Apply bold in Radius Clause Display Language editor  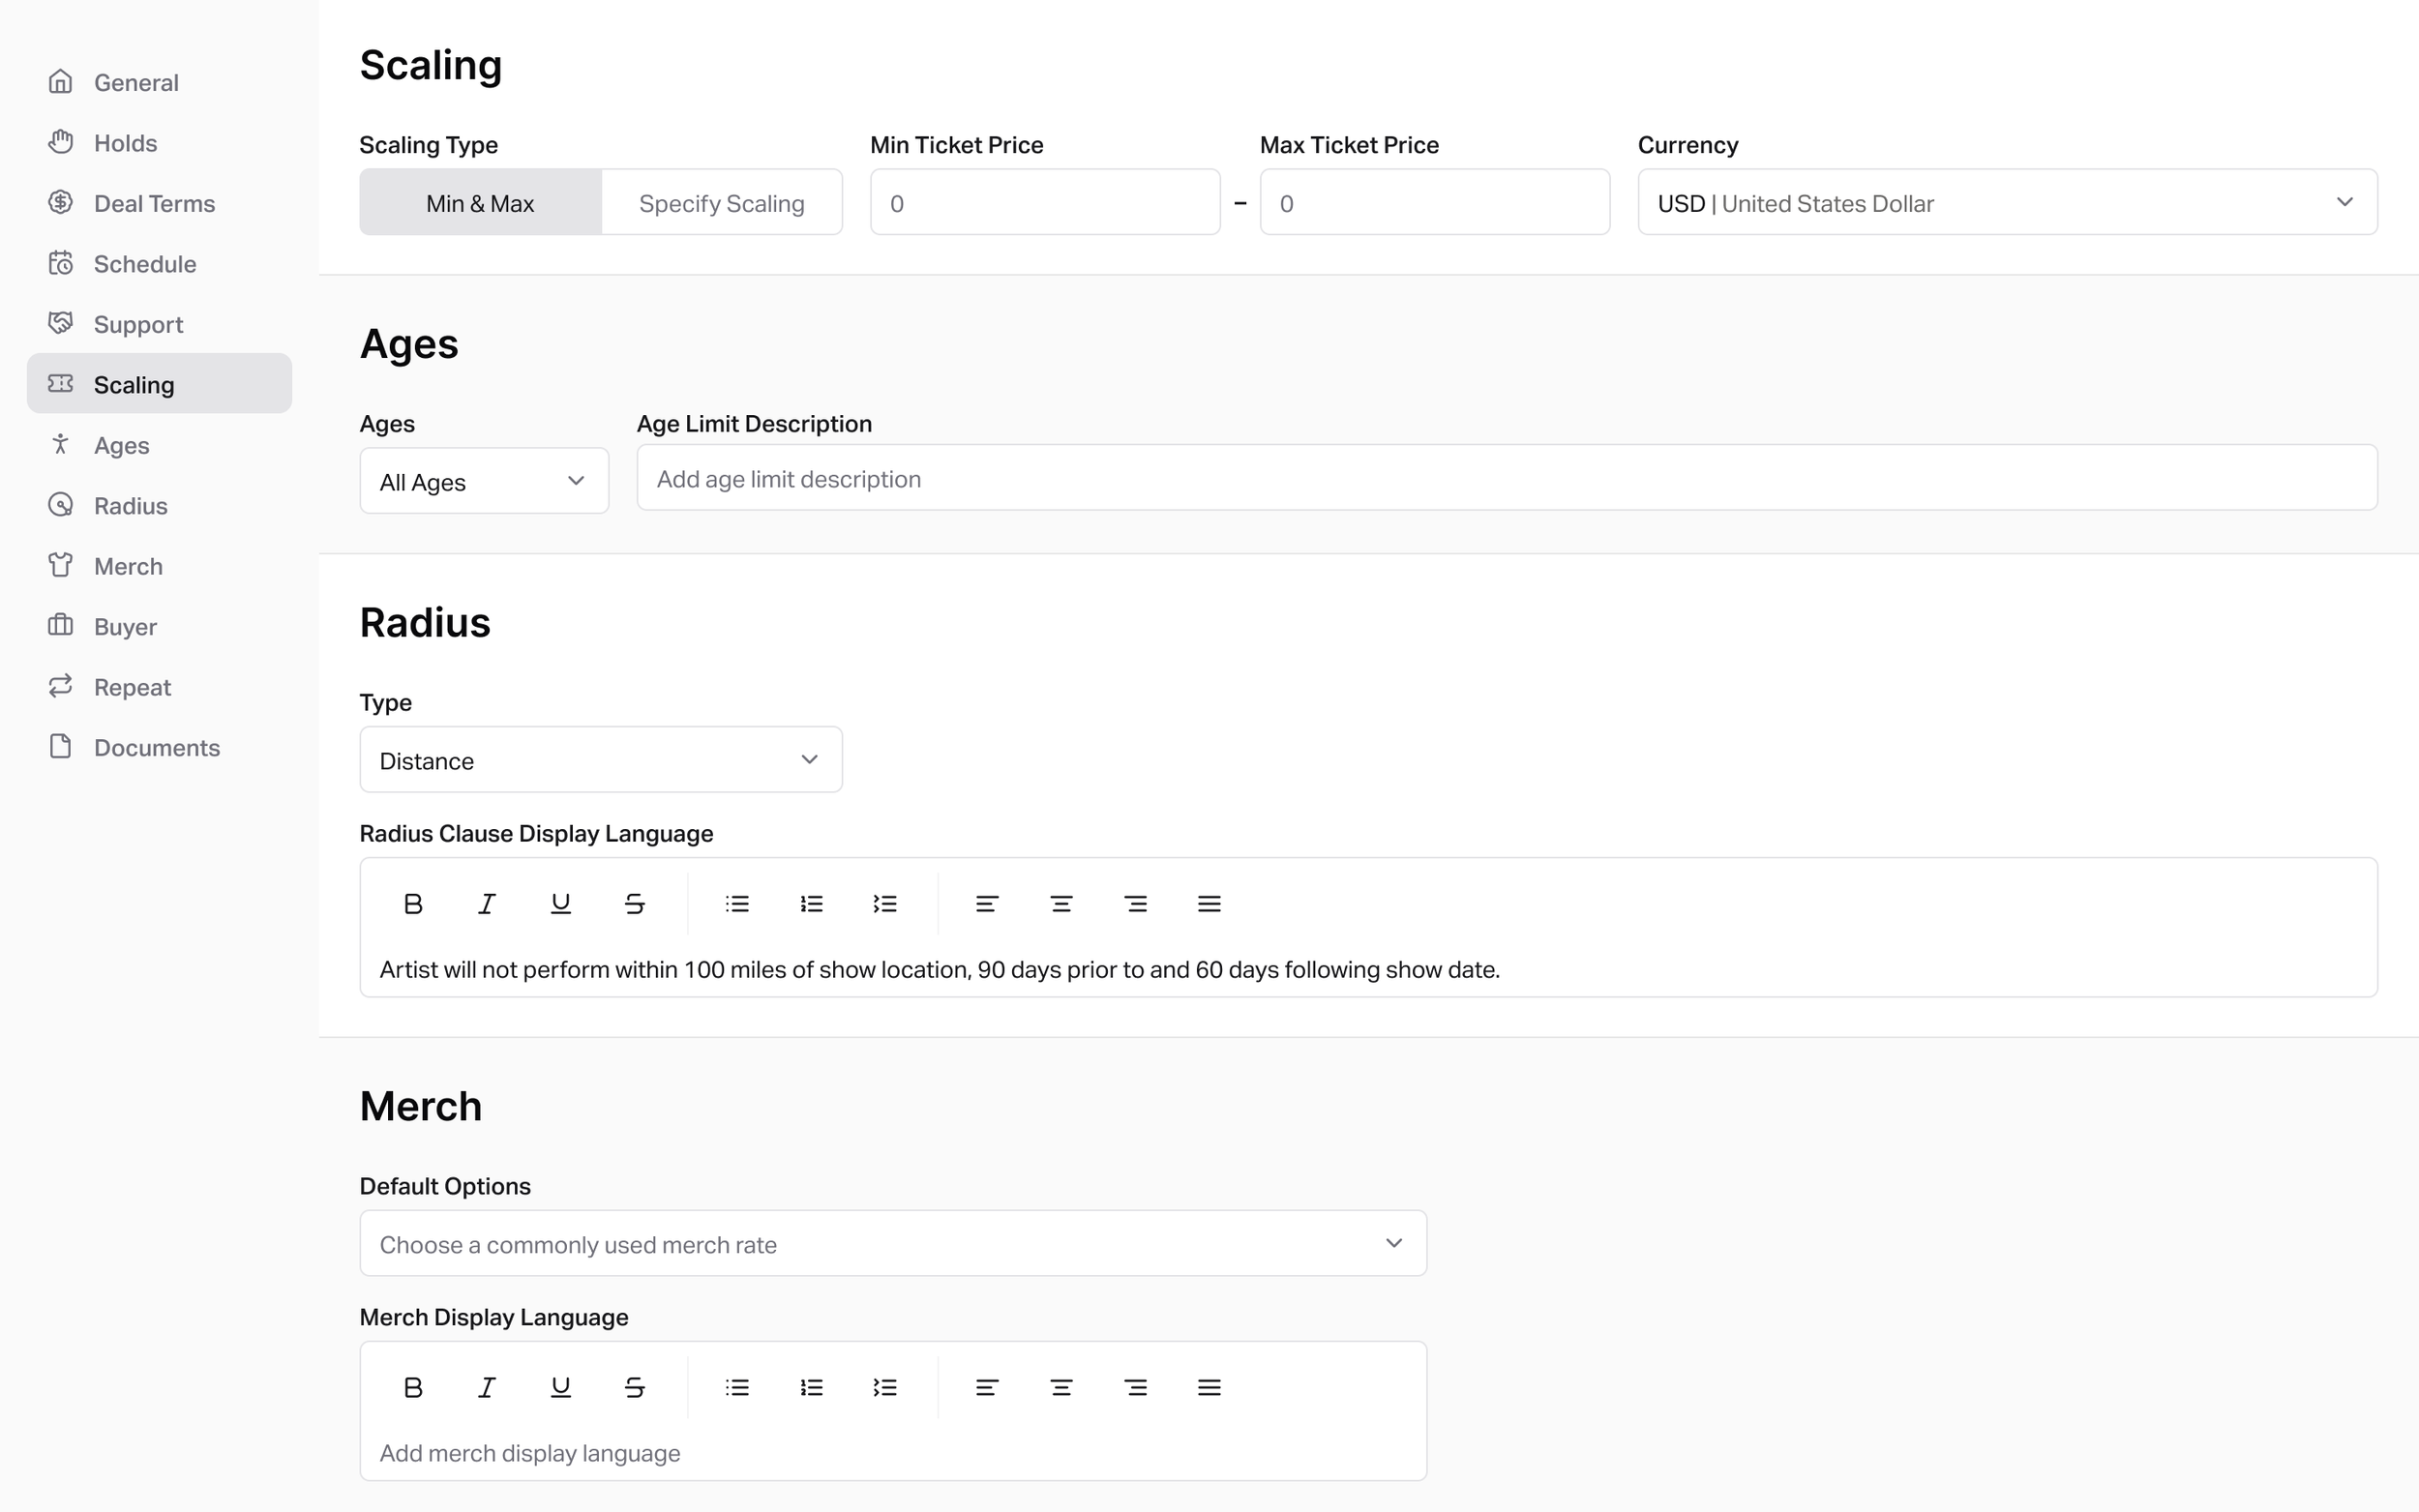pyautogui.click(x=412, y=903)
